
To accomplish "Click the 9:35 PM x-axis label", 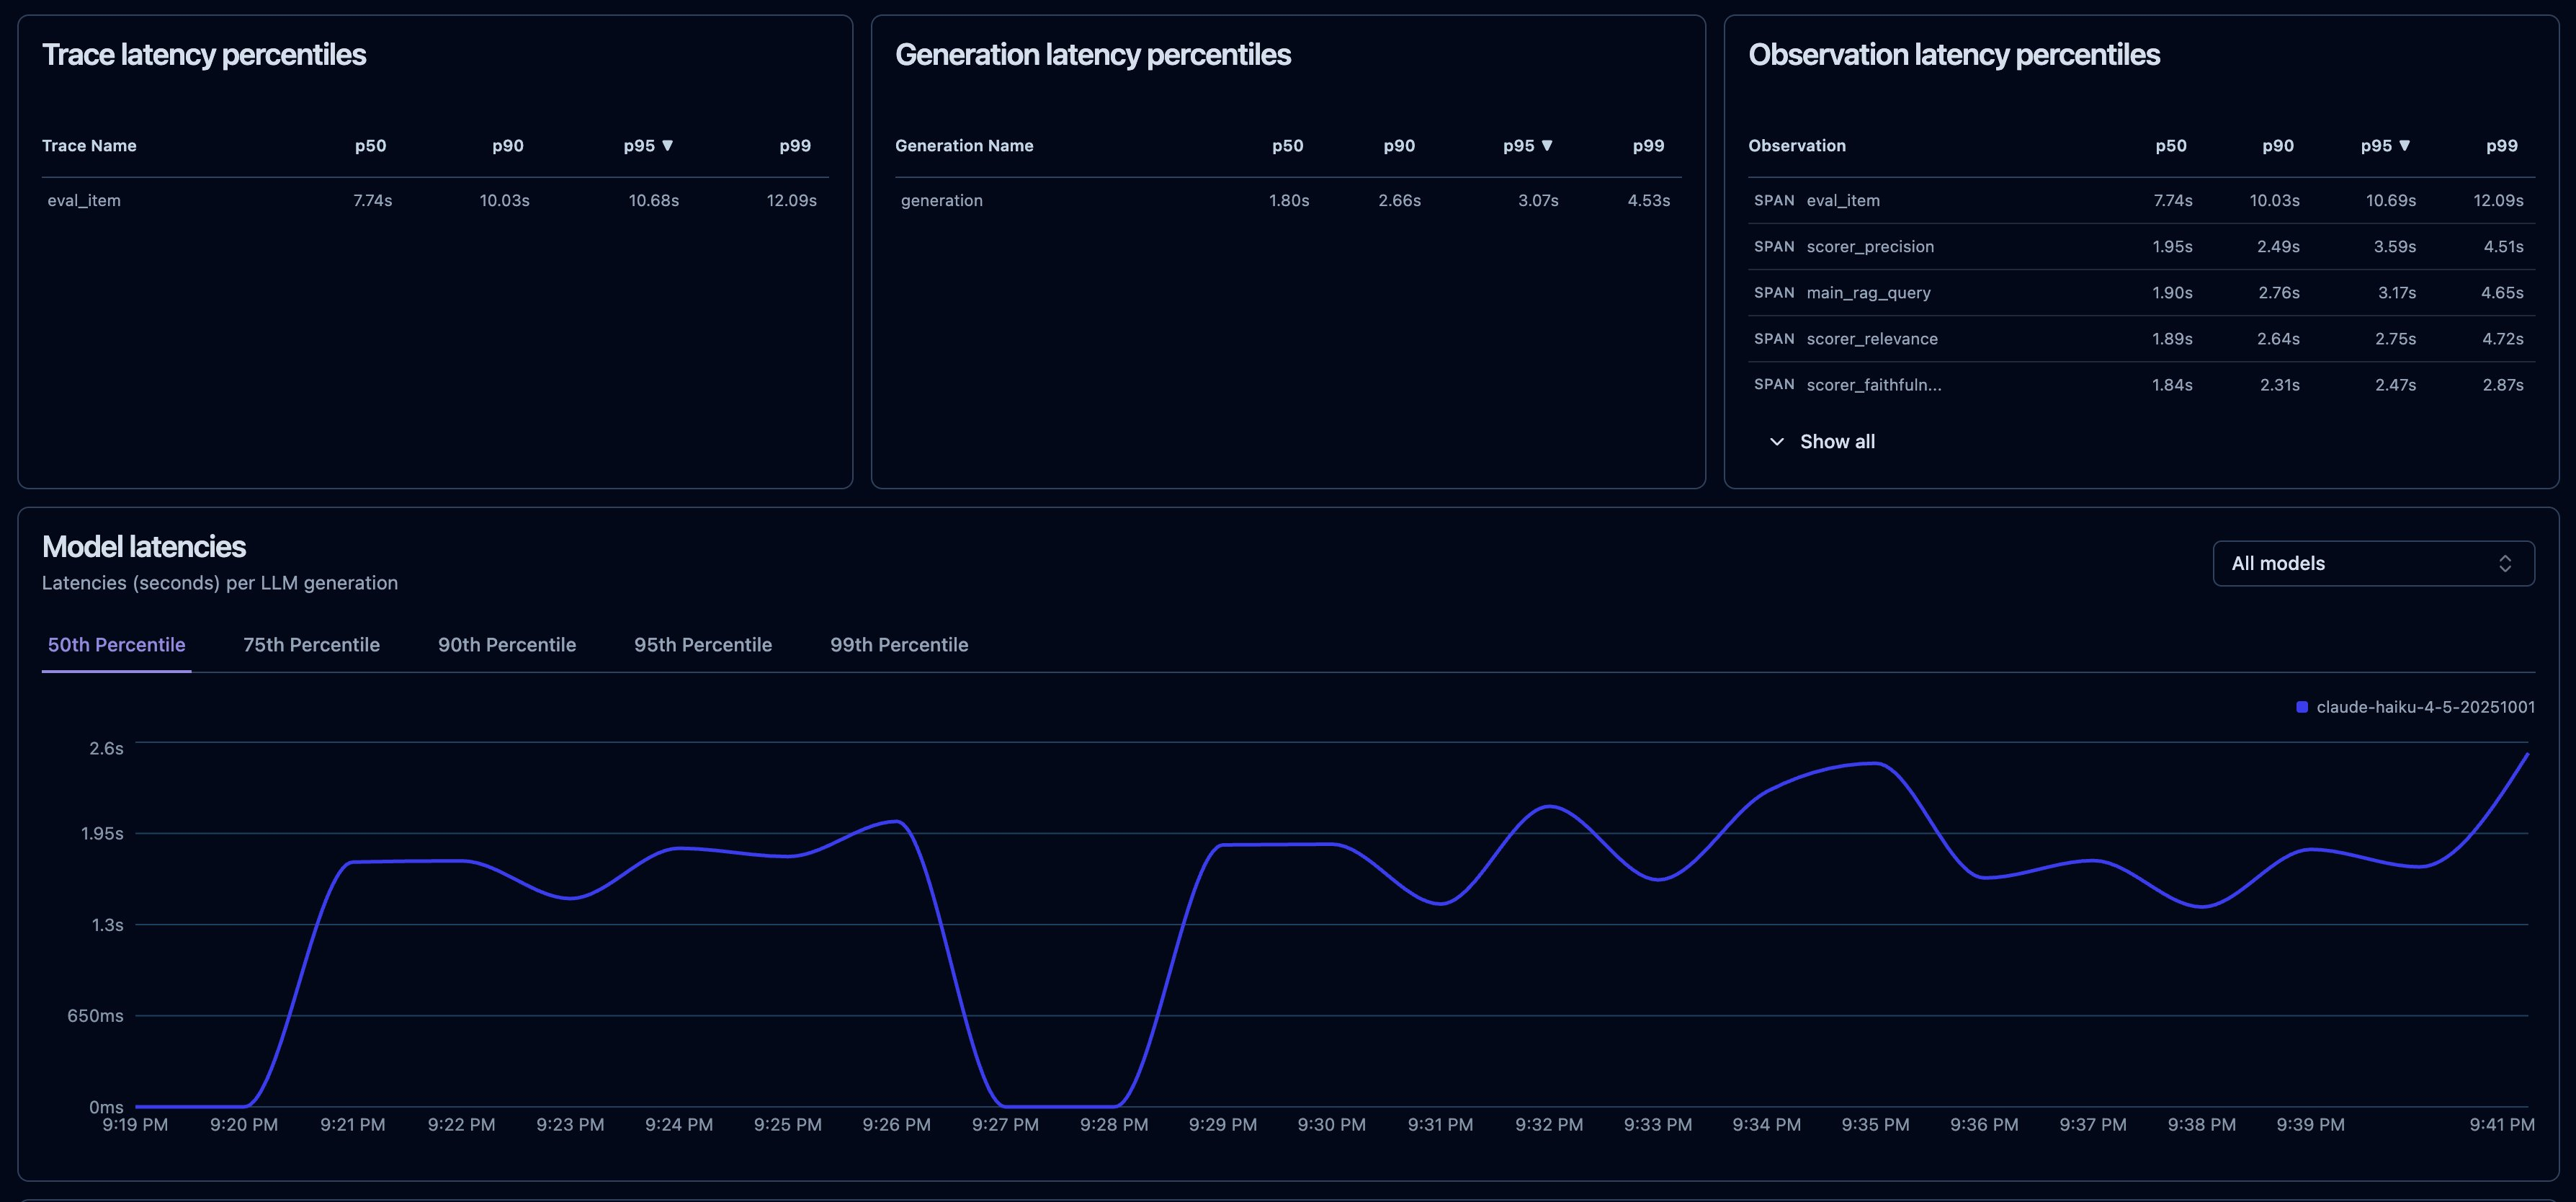I will click(x=1875, y=1125).
